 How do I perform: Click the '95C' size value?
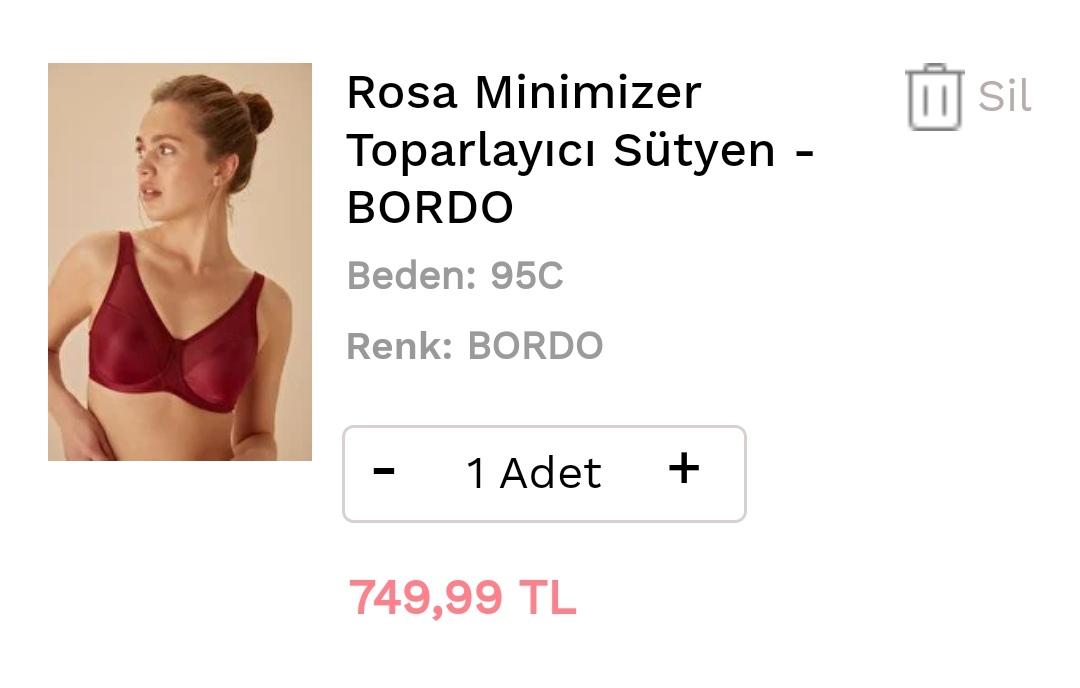(x=527, y=276)
